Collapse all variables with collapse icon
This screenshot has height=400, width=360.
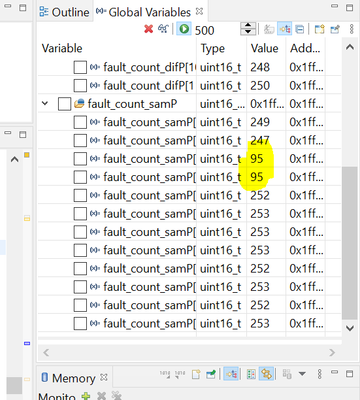pos(300,30)
